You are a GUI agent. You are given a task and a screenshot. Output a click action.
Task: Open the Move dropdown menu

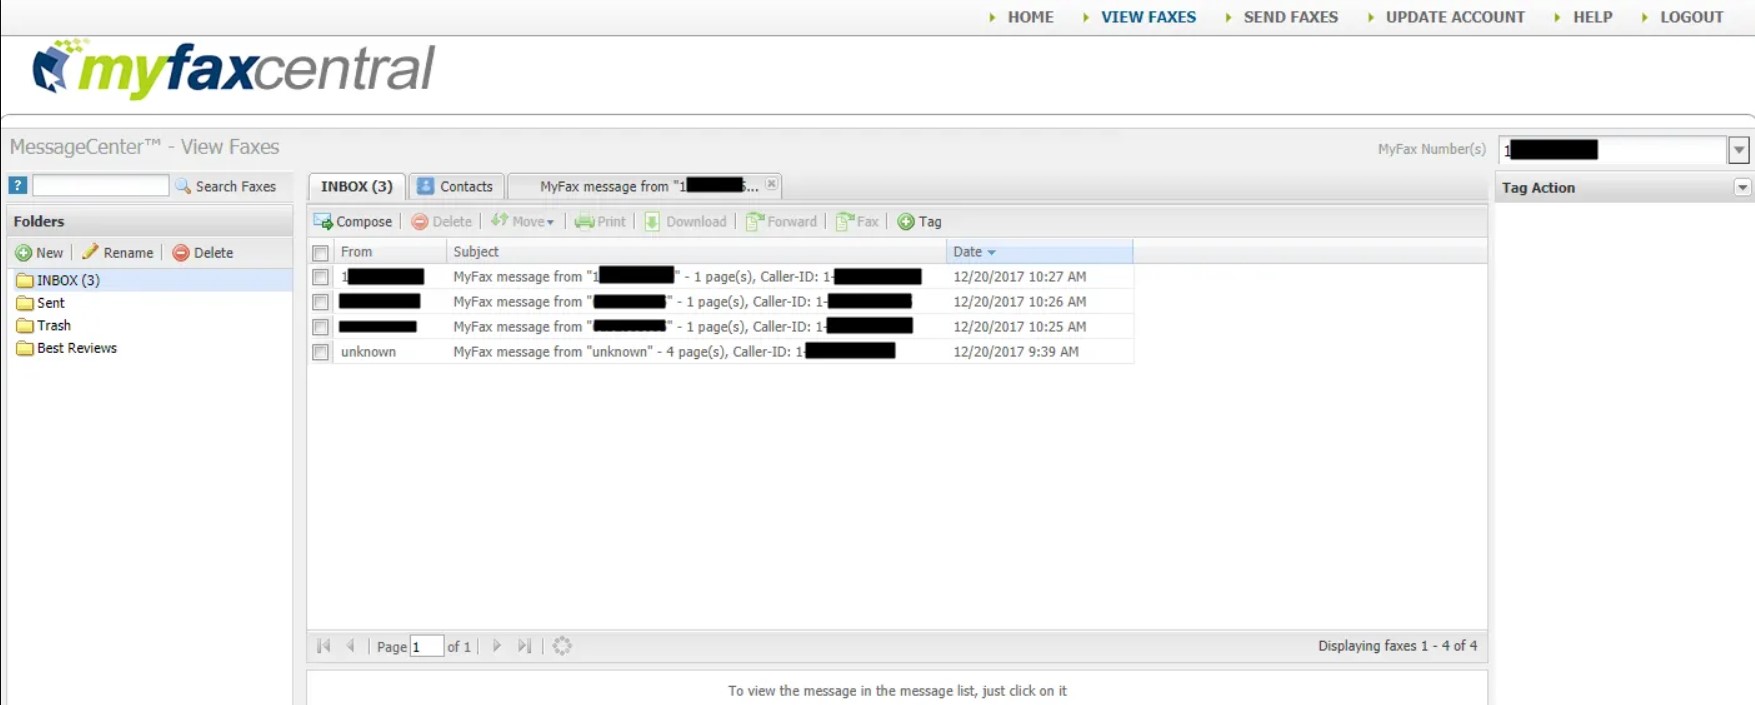pyautogui.click(x=522, y=222)
